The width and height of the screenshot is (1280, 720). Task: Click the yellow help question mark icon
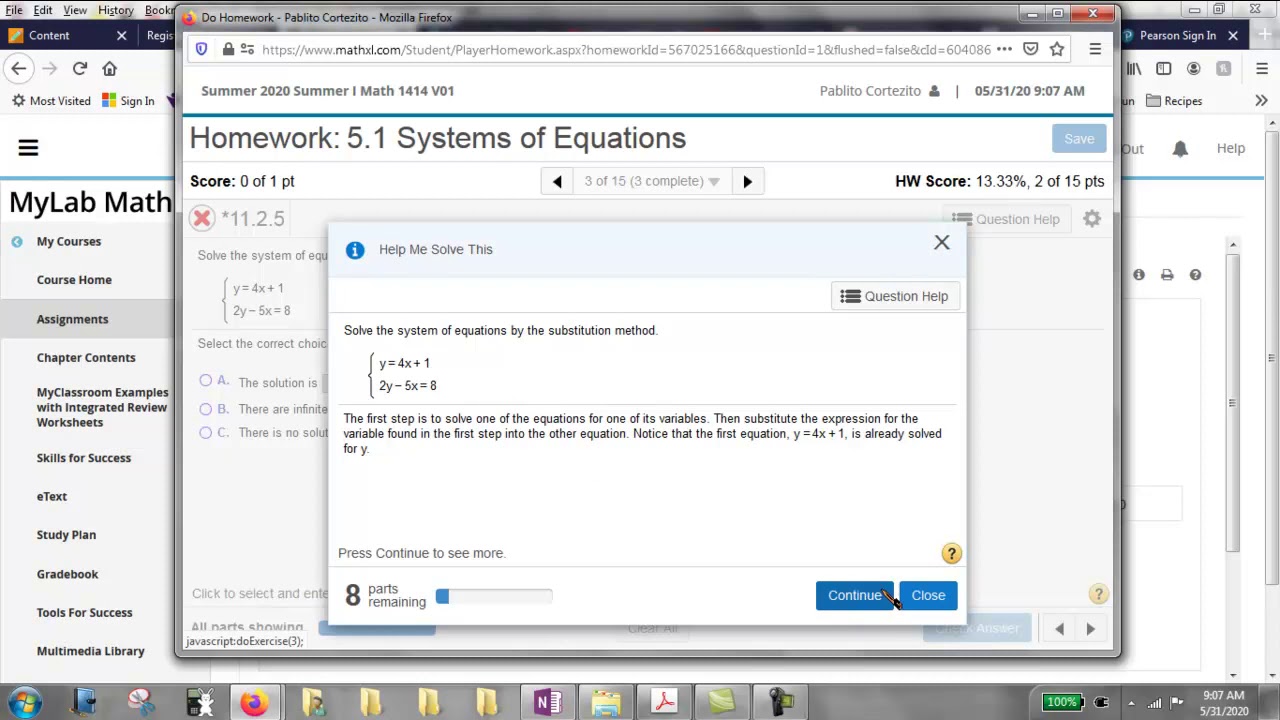click(x=951, y=553)
